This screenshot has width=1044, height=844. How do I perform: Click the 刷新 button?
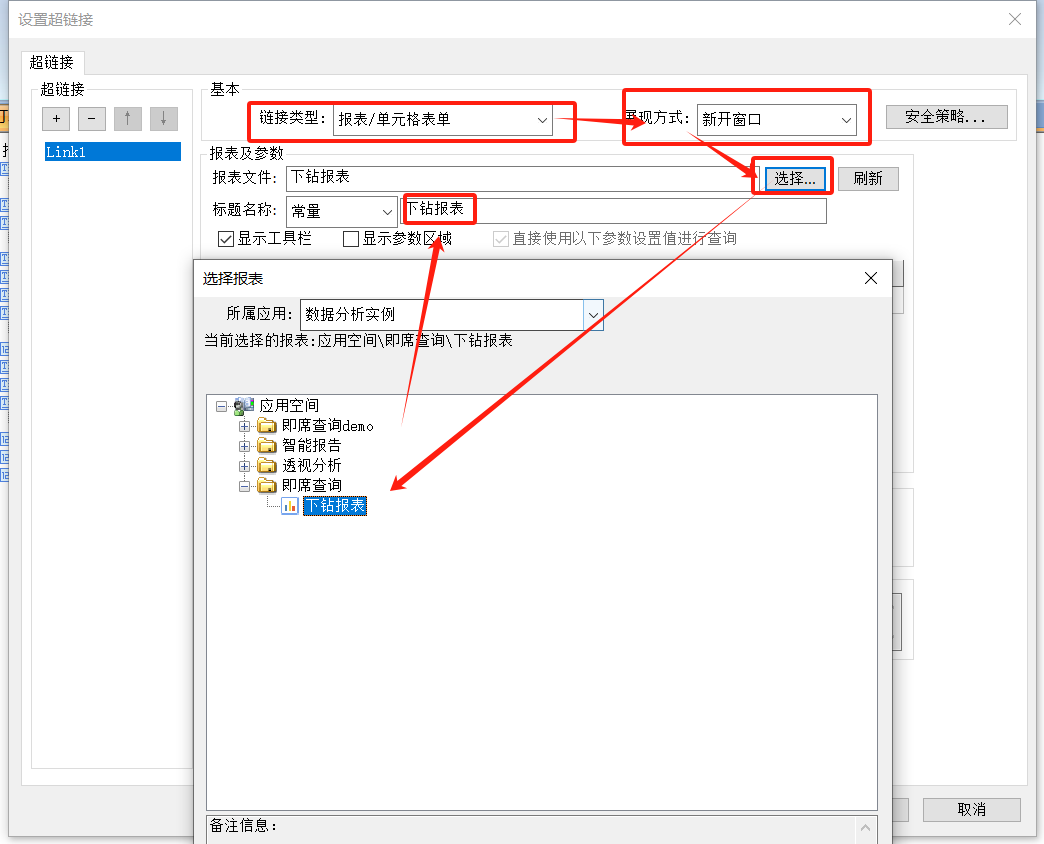coord(867,179)
